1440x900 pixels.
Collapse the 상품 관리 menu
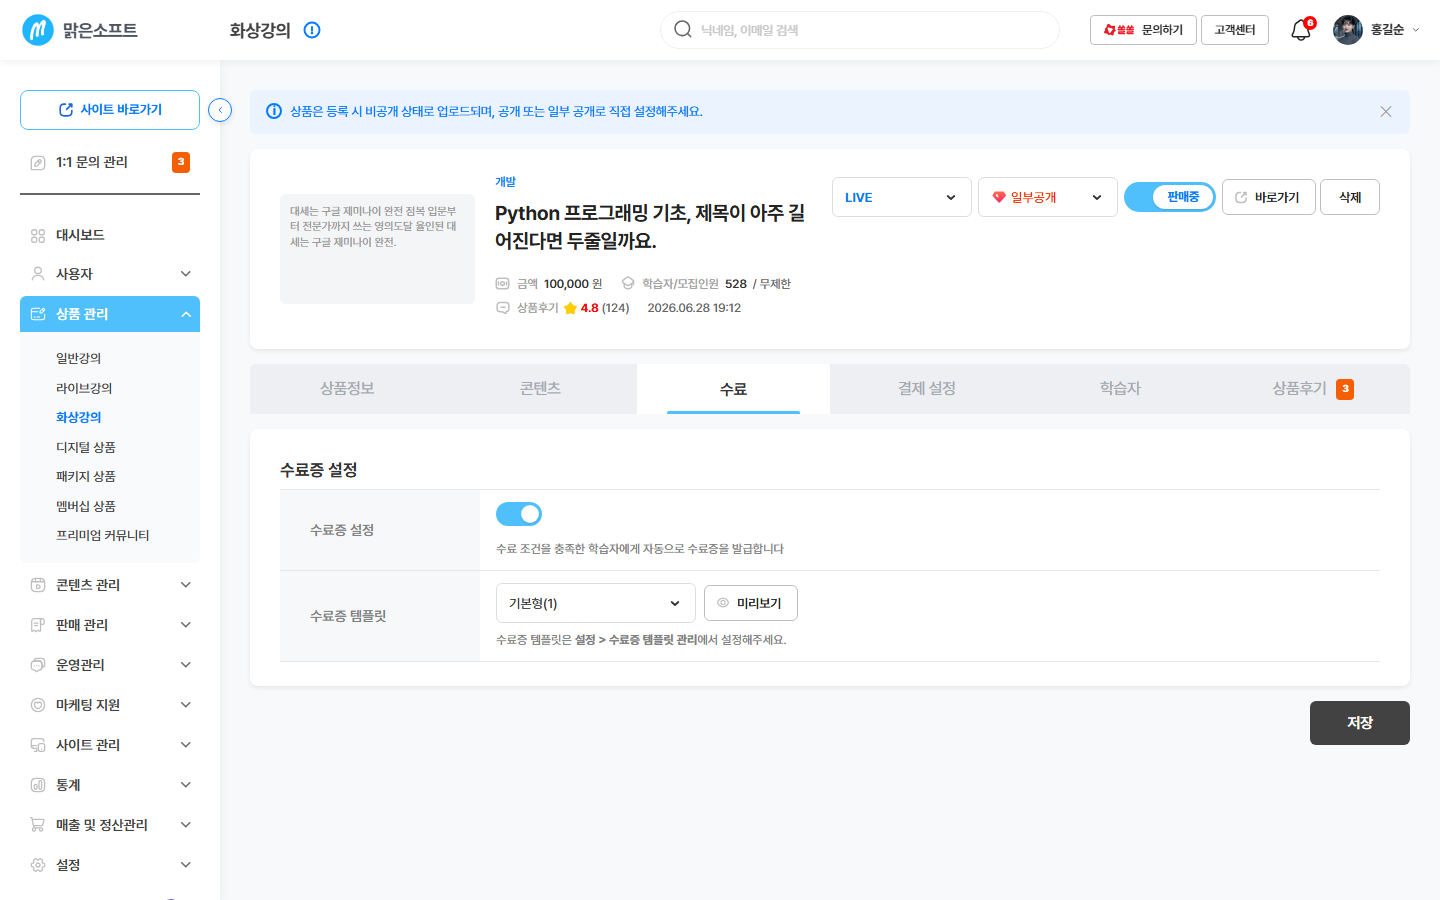(x=186, y=314)
